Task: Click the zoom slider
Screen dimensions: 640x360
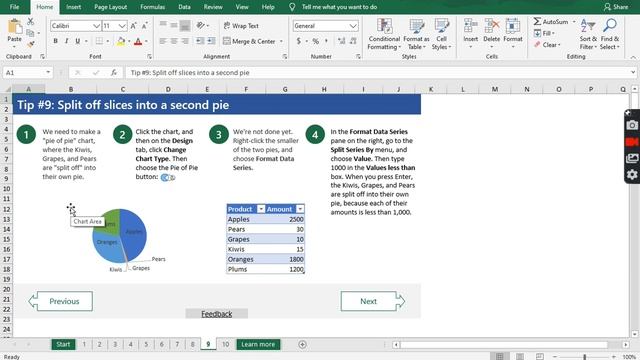Action: click(x=584, y=357)
